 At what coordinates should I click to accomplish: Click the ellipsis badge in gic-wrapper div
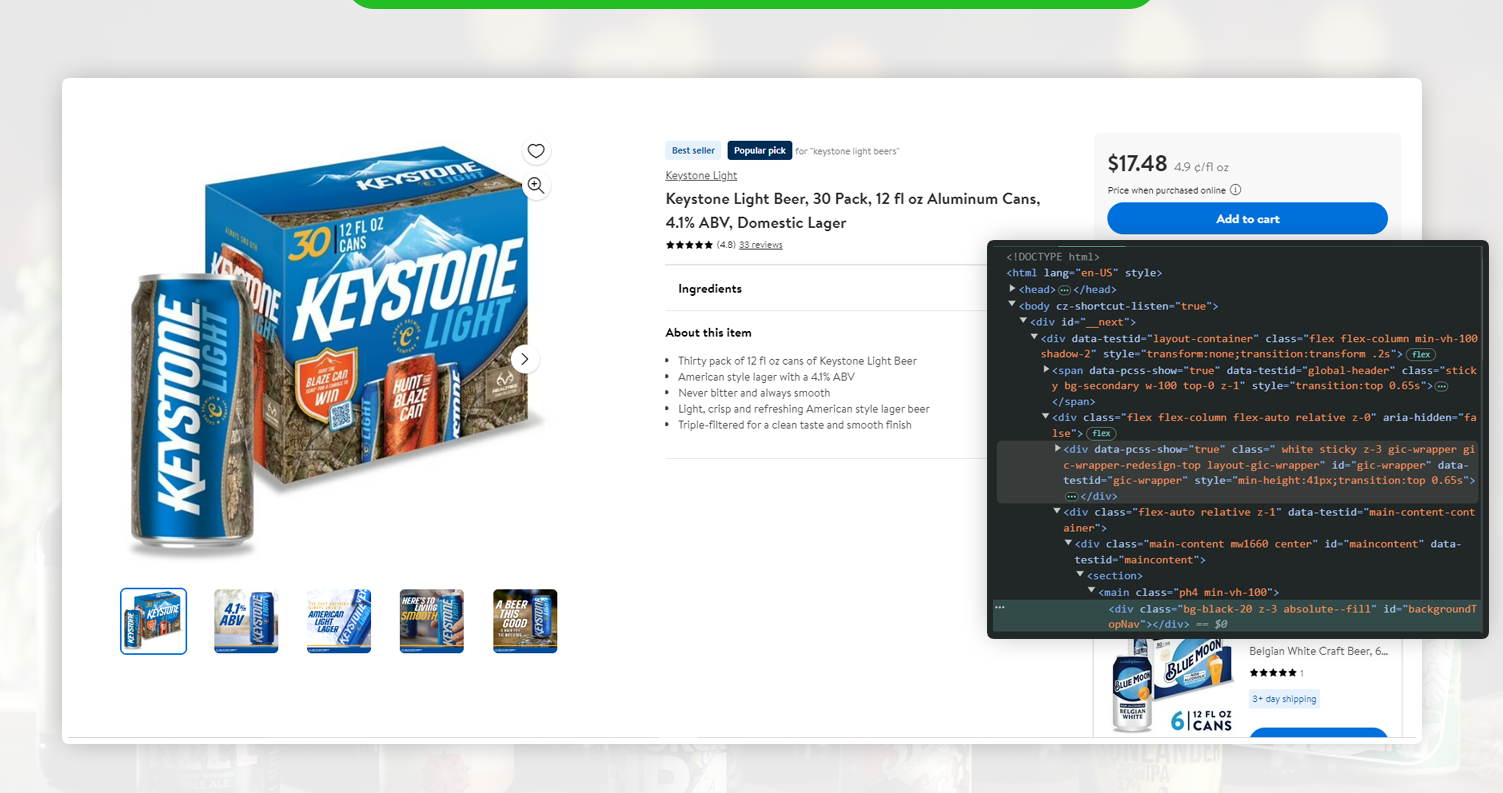point(1071,496)
